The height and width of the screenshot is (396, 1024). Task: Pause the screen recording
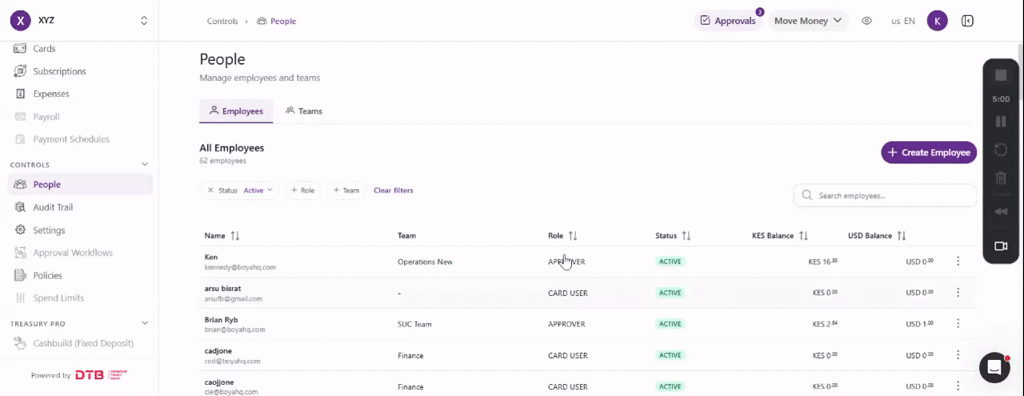[1000, 122]
